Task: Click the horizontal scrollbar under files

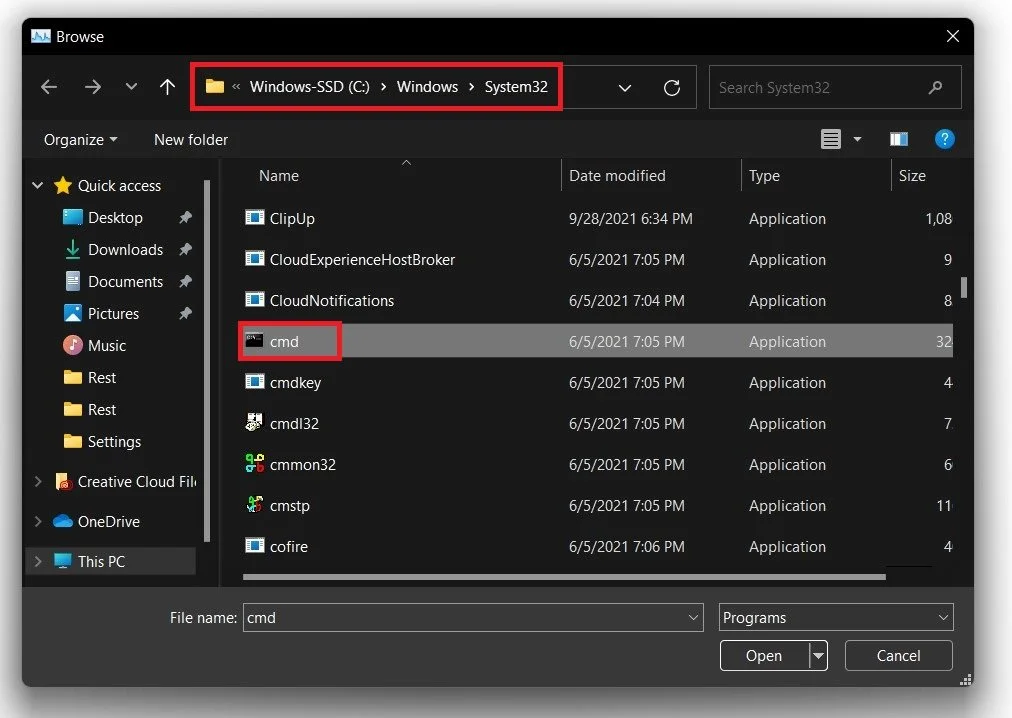Action: [564, 577]
